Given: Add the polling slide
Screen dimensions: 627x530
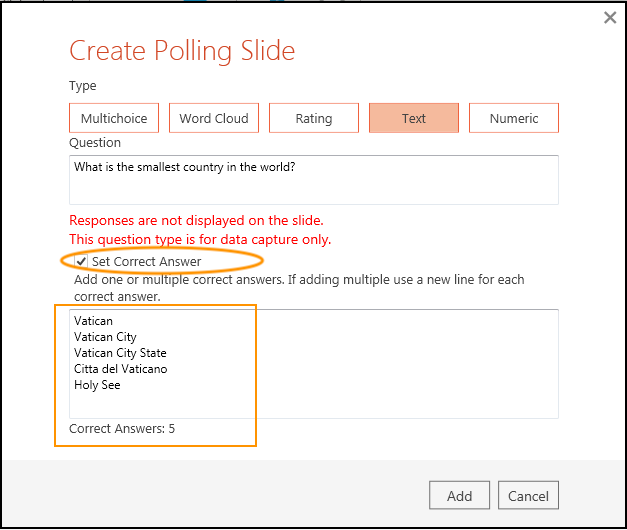Looking at the screenshot, I should 459,495.
